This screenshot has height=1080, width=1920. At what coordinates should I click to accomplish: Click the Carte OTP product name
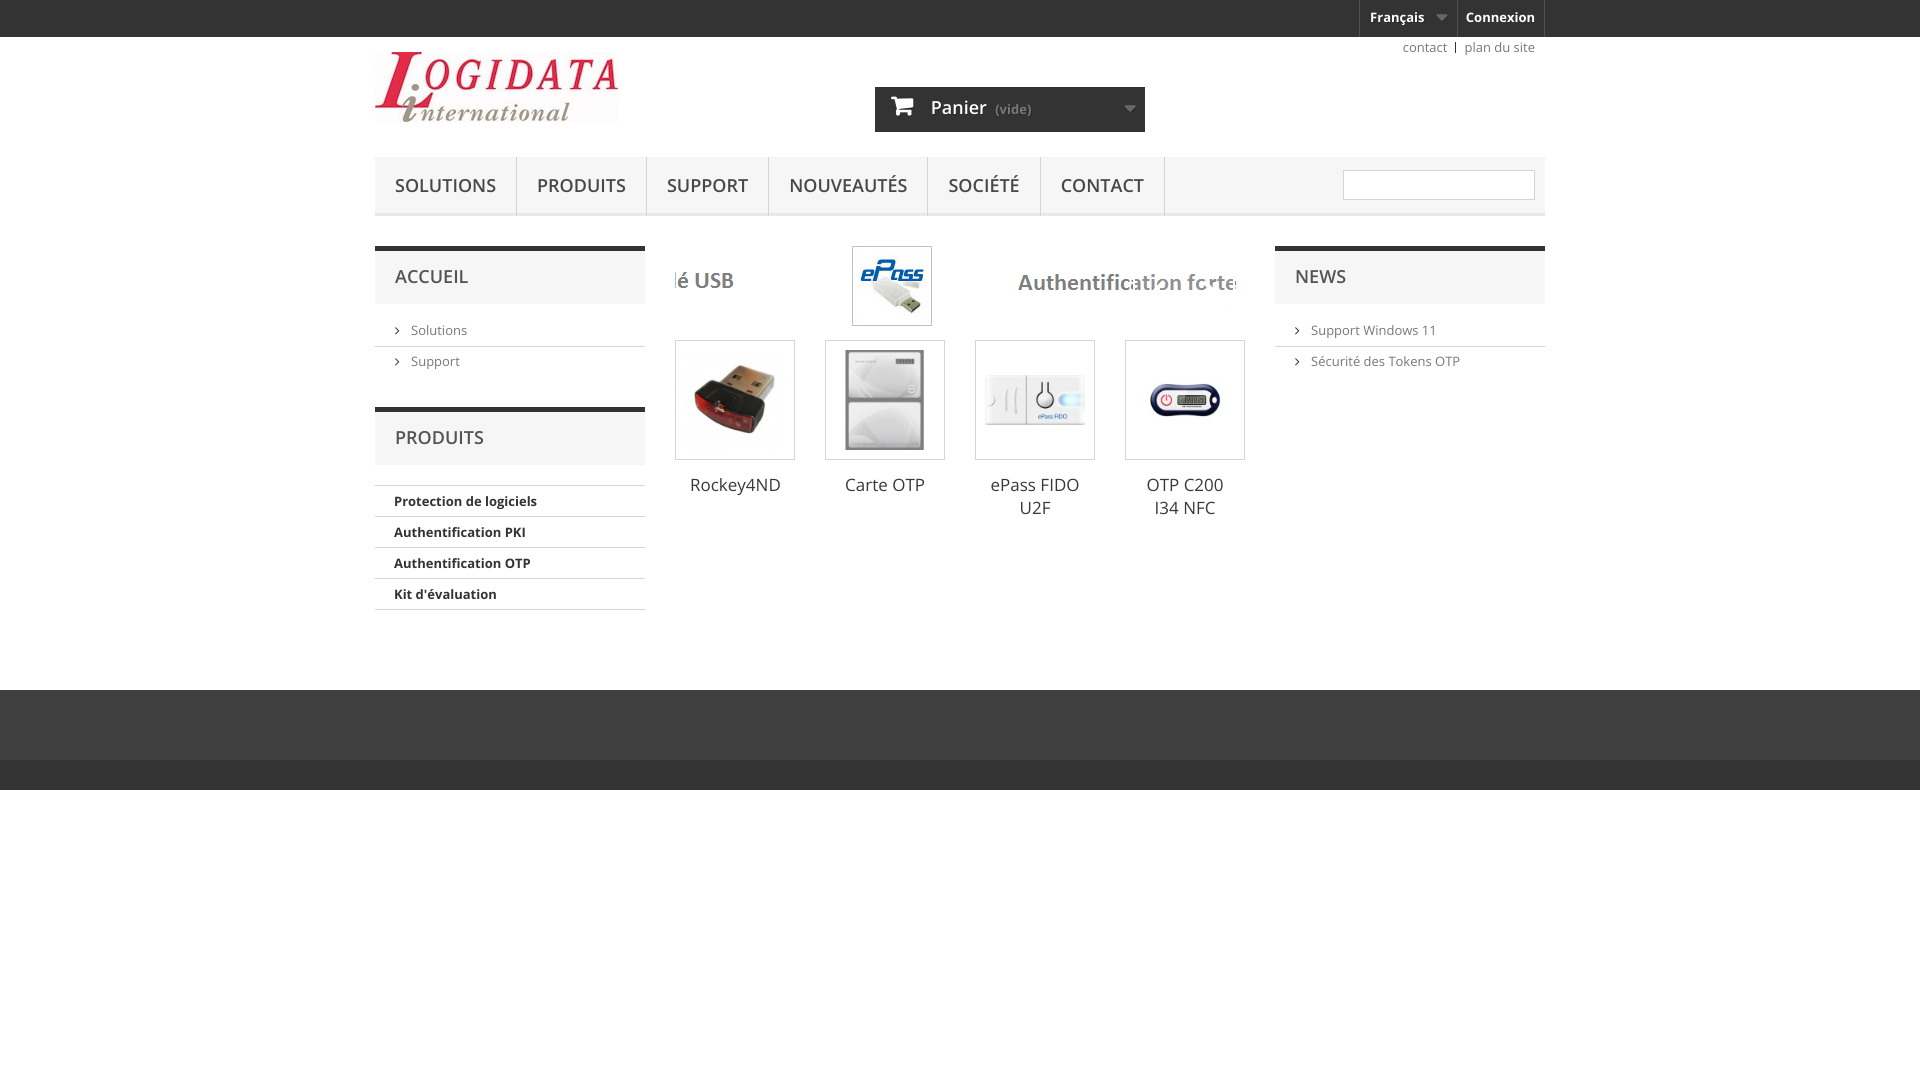click(885, 485)
